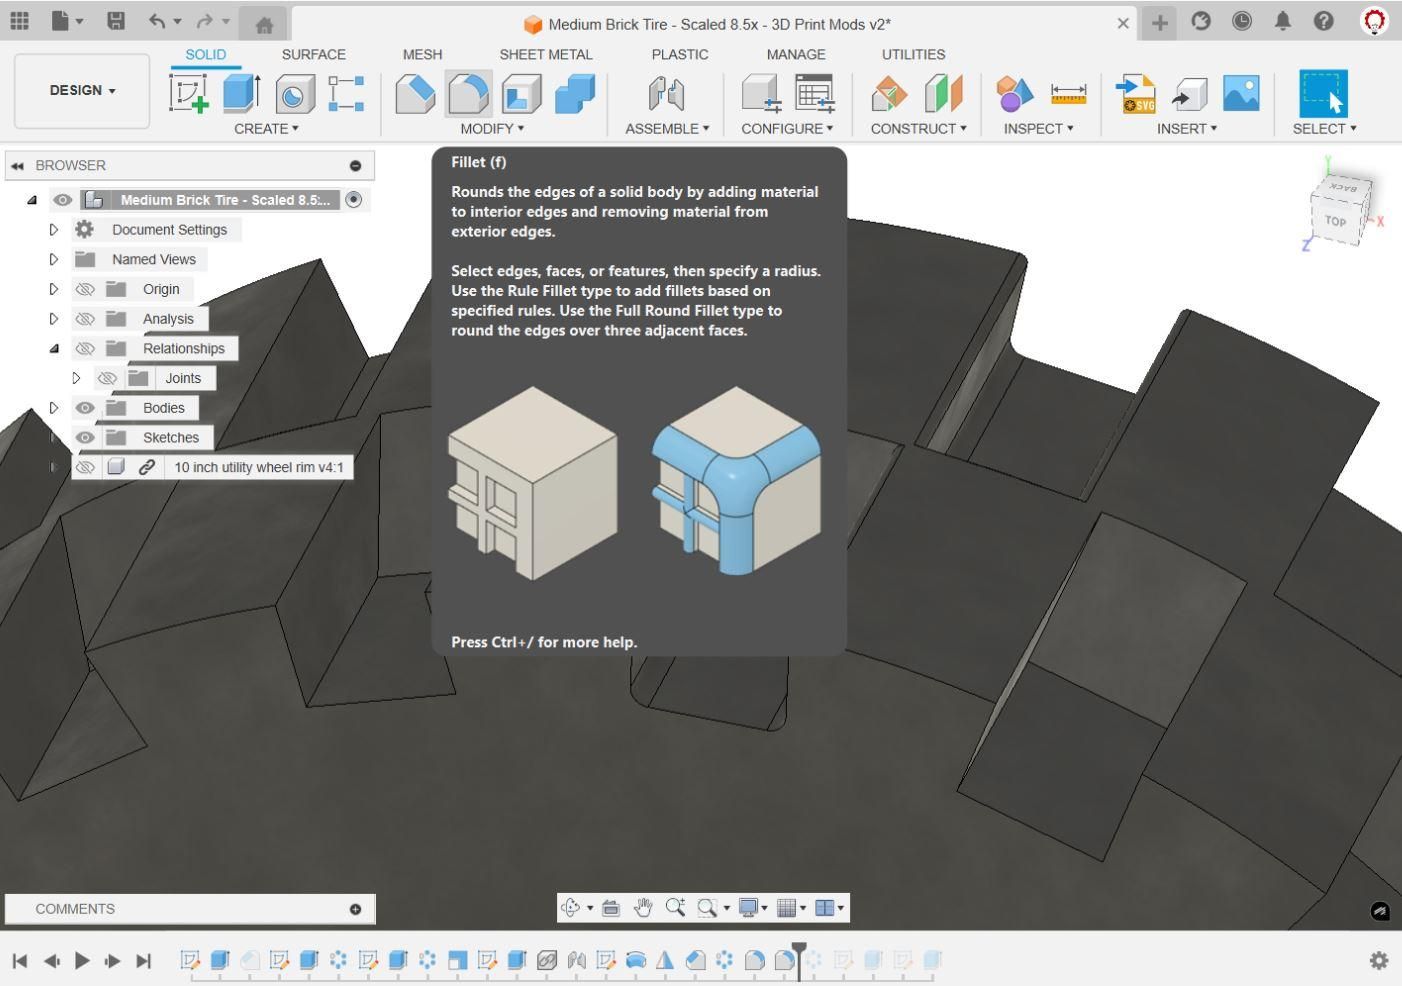Toggle visibility of the root component
The width and height of the screenshot is (1402, 986).
pos(62,200)
